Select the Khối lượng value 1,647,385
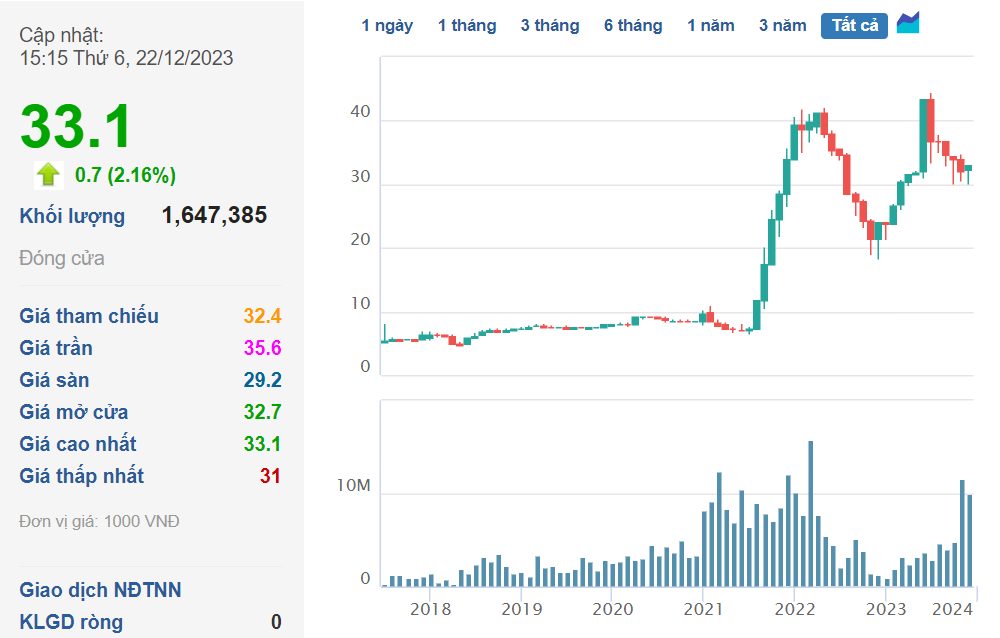The width and height of the screenshot is (1000, 638). point(214,216)
